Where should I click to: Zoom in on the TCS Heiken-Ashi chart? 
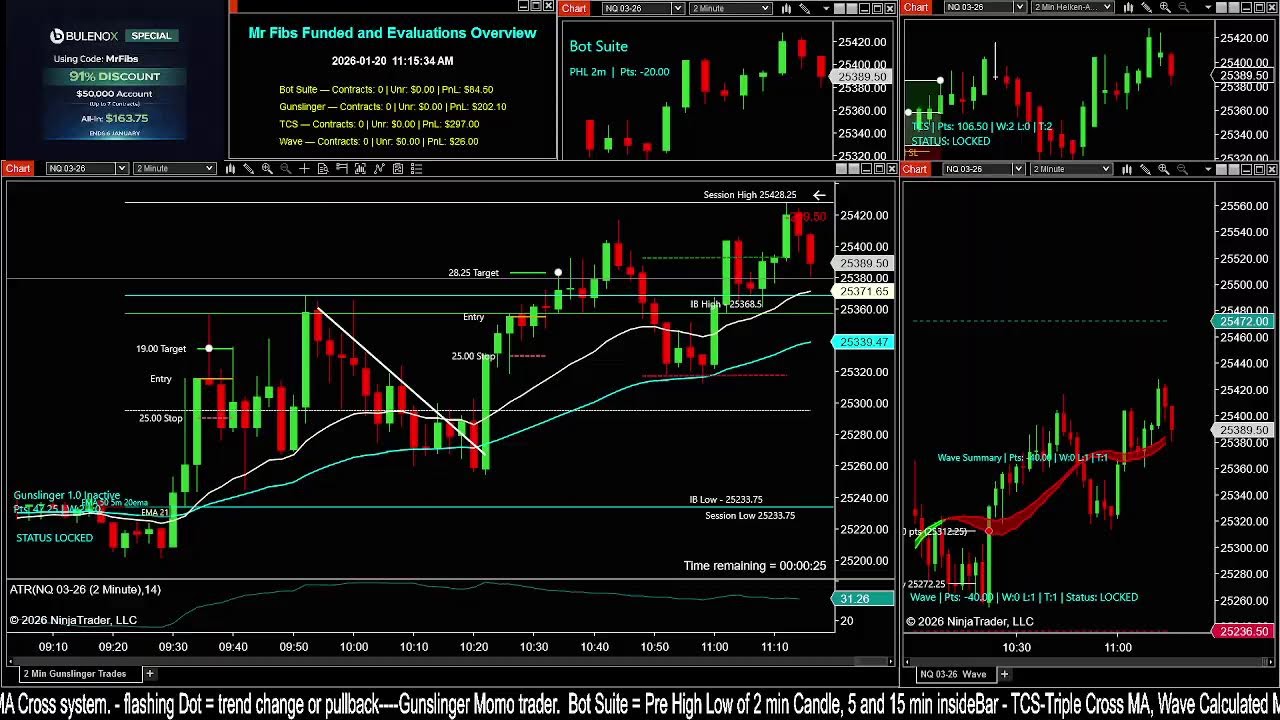tap(1165, 8)
